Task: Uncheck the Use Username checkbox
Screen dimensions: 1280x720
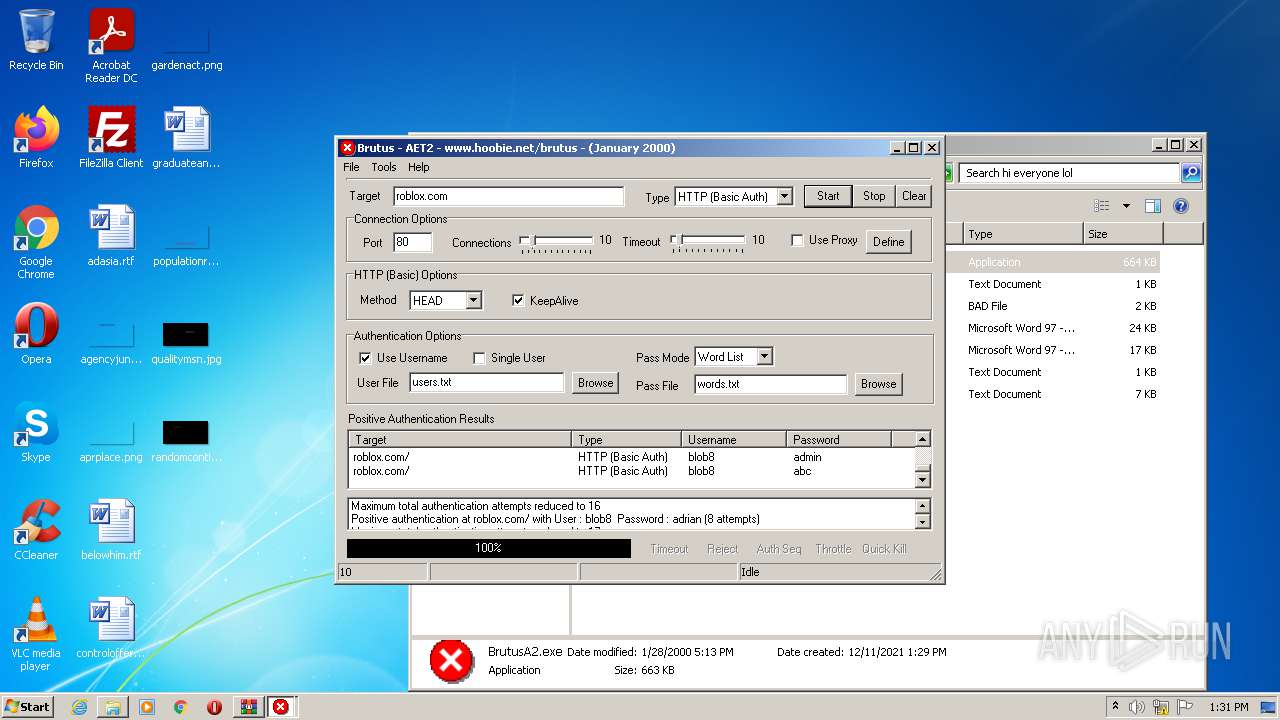Action: point(365,358)
